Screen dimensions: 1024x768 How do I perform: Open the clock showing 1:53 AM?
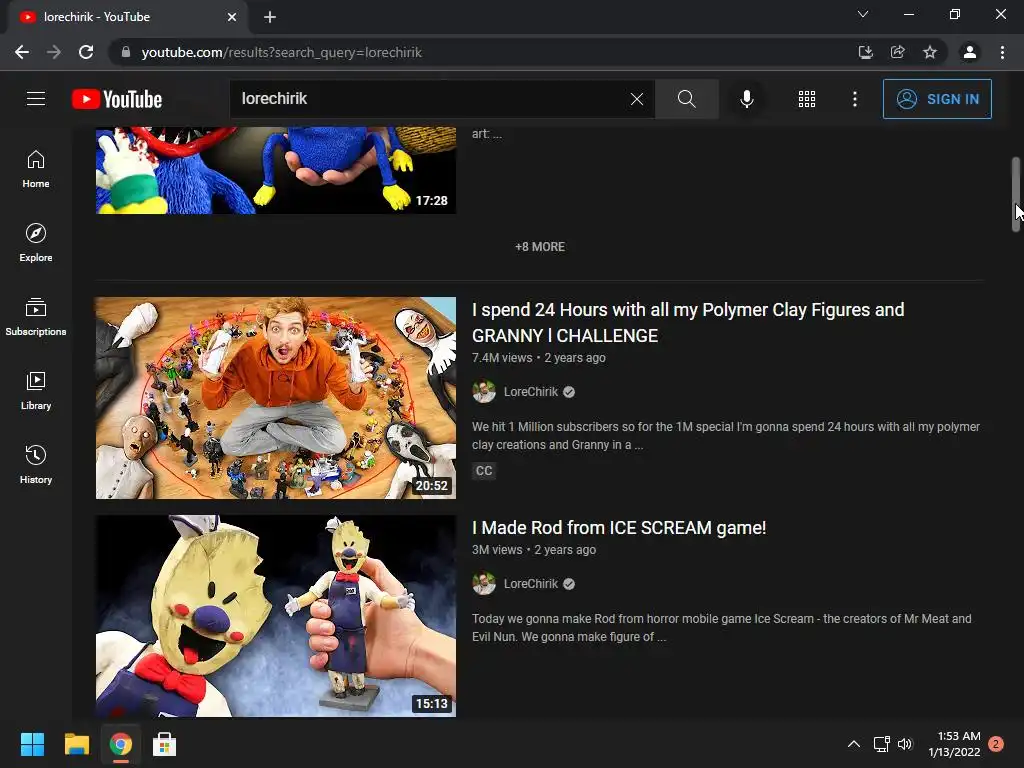[954, 744]
